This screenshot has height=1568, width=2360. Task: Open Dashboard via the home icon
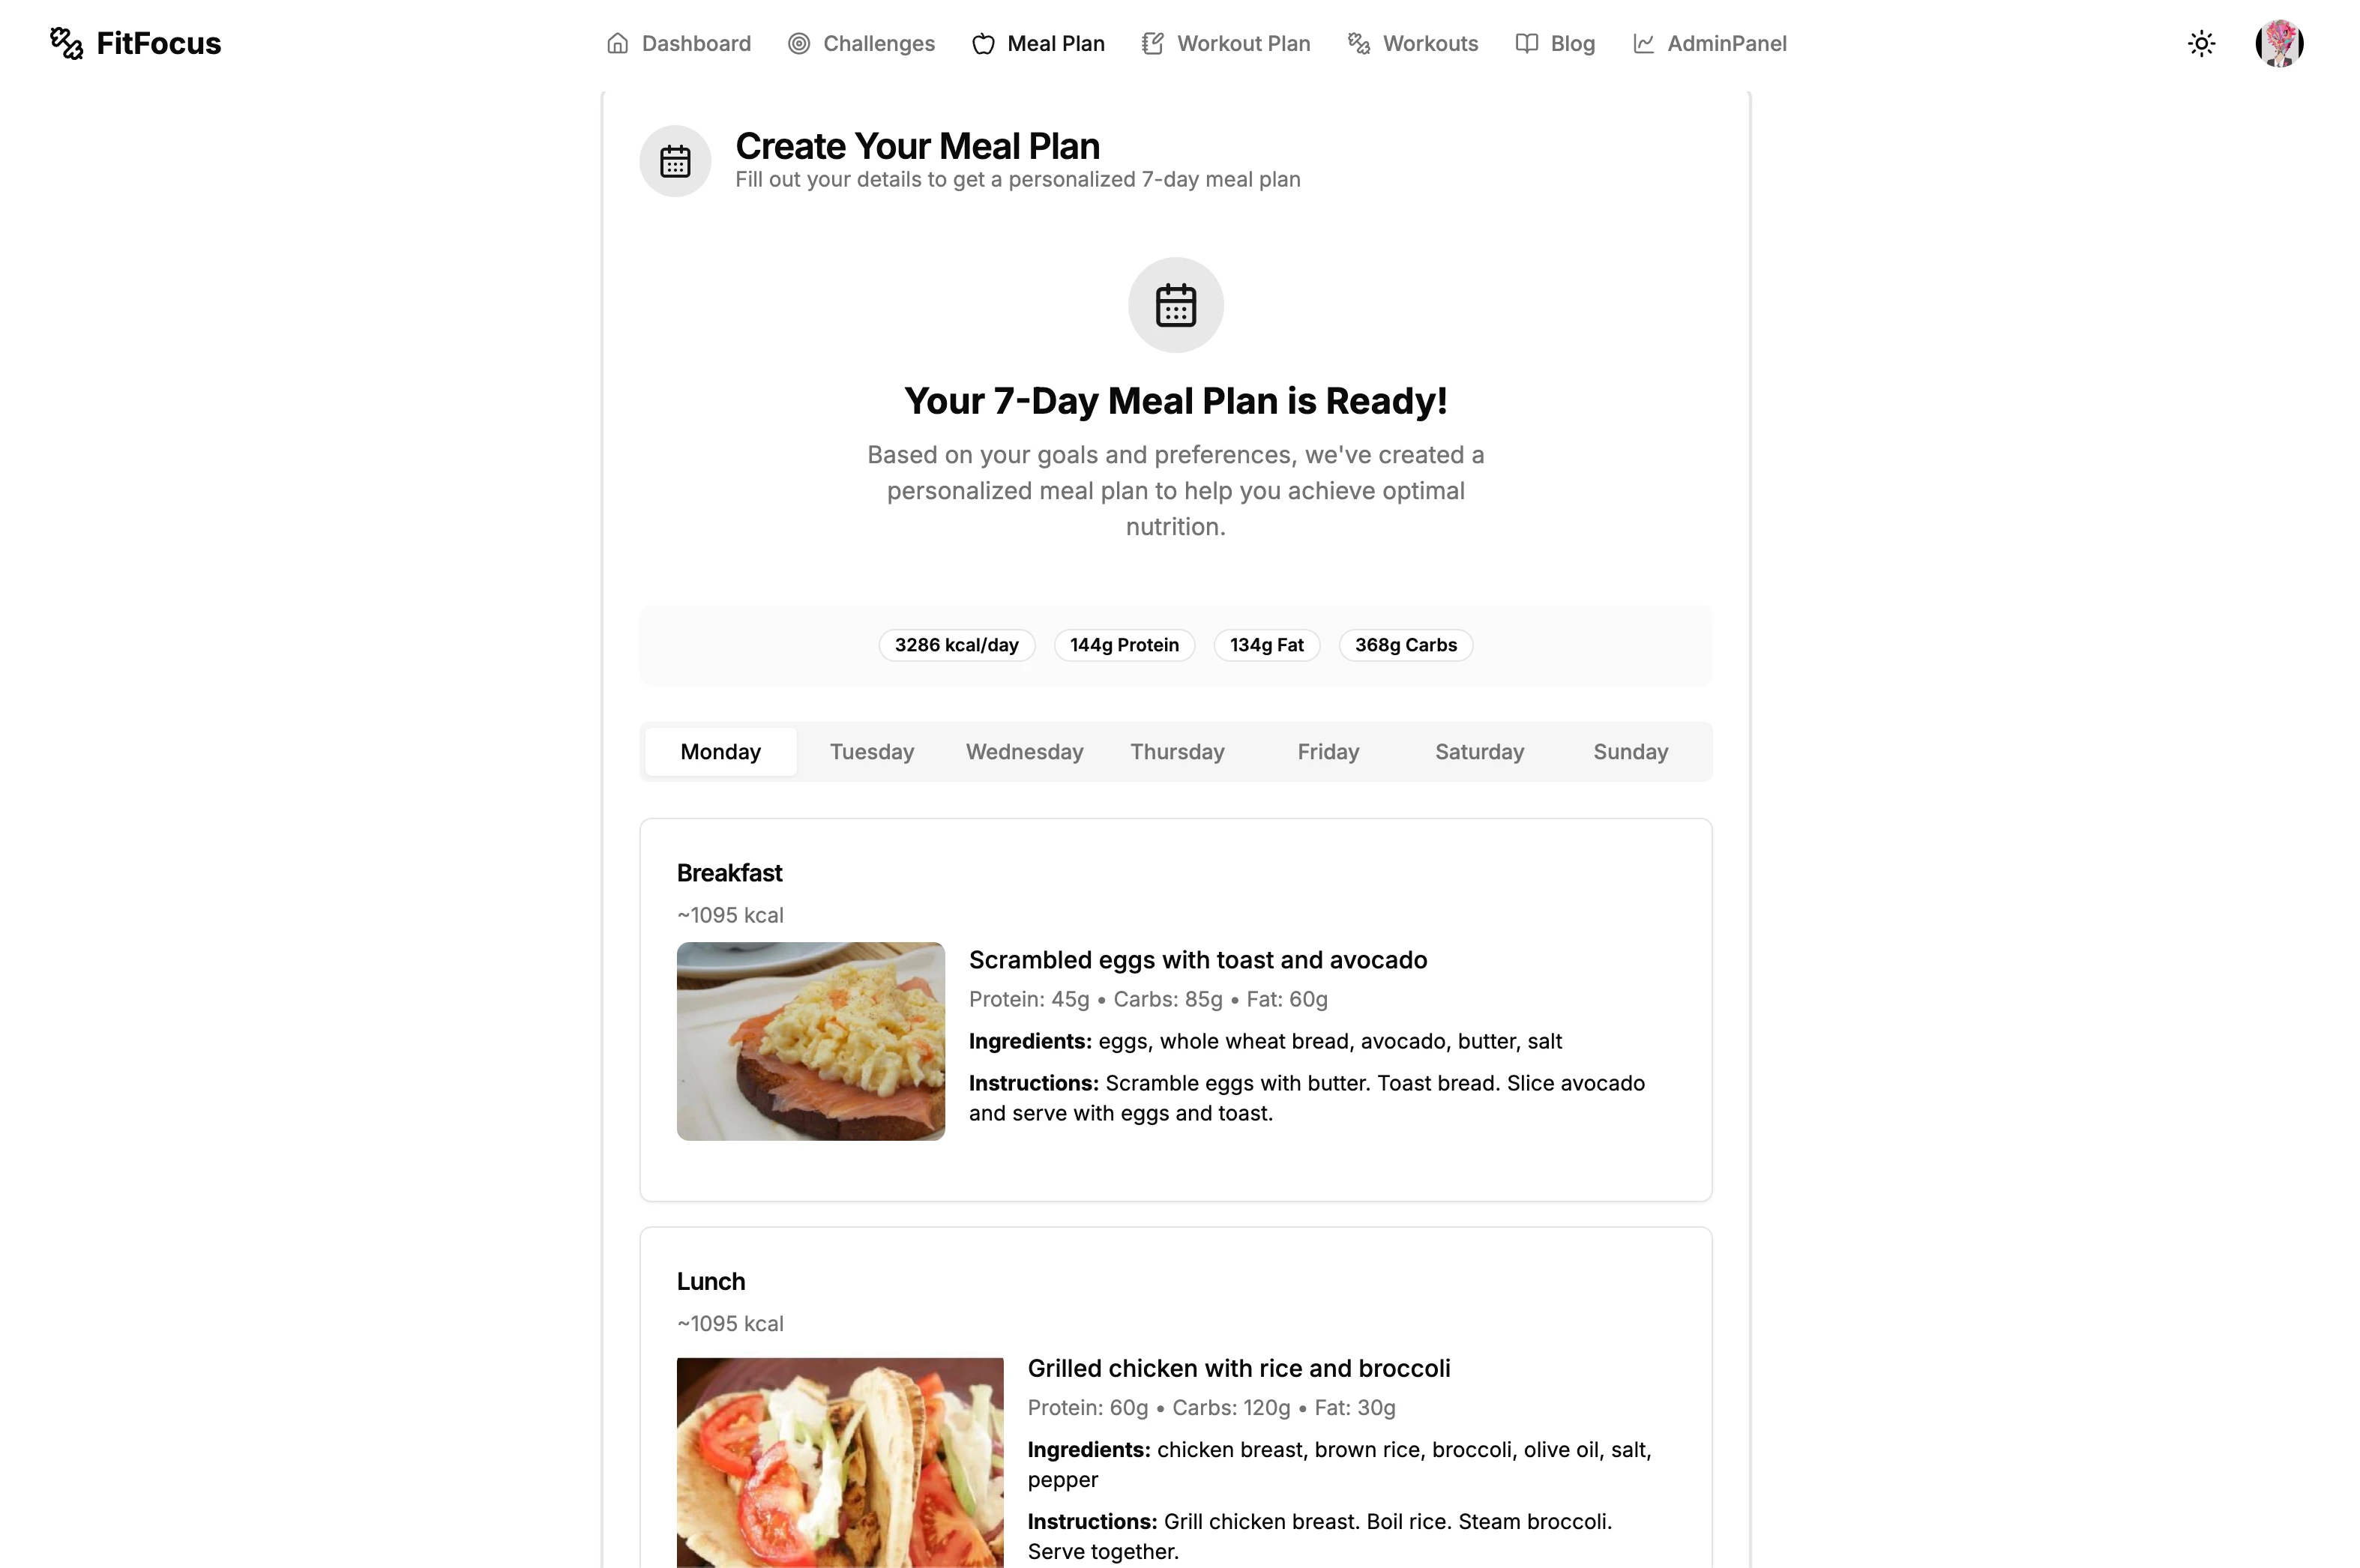[x=618, y=43]
